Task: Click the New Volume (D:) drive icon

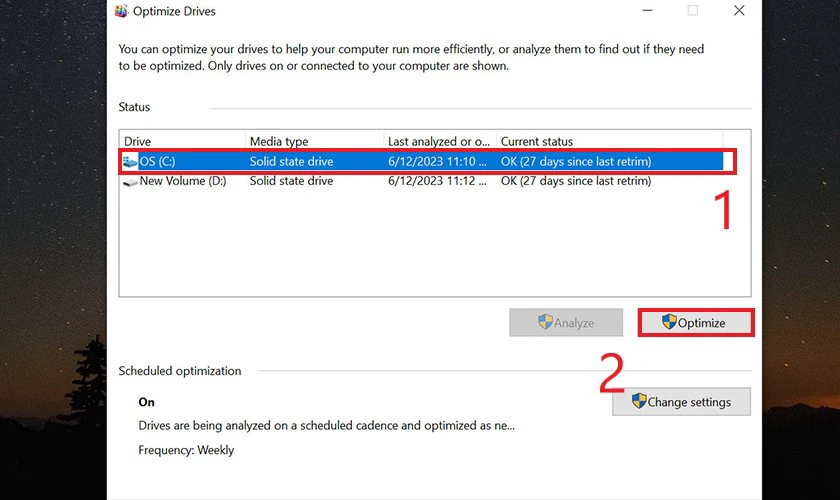Action: (130, 182)
